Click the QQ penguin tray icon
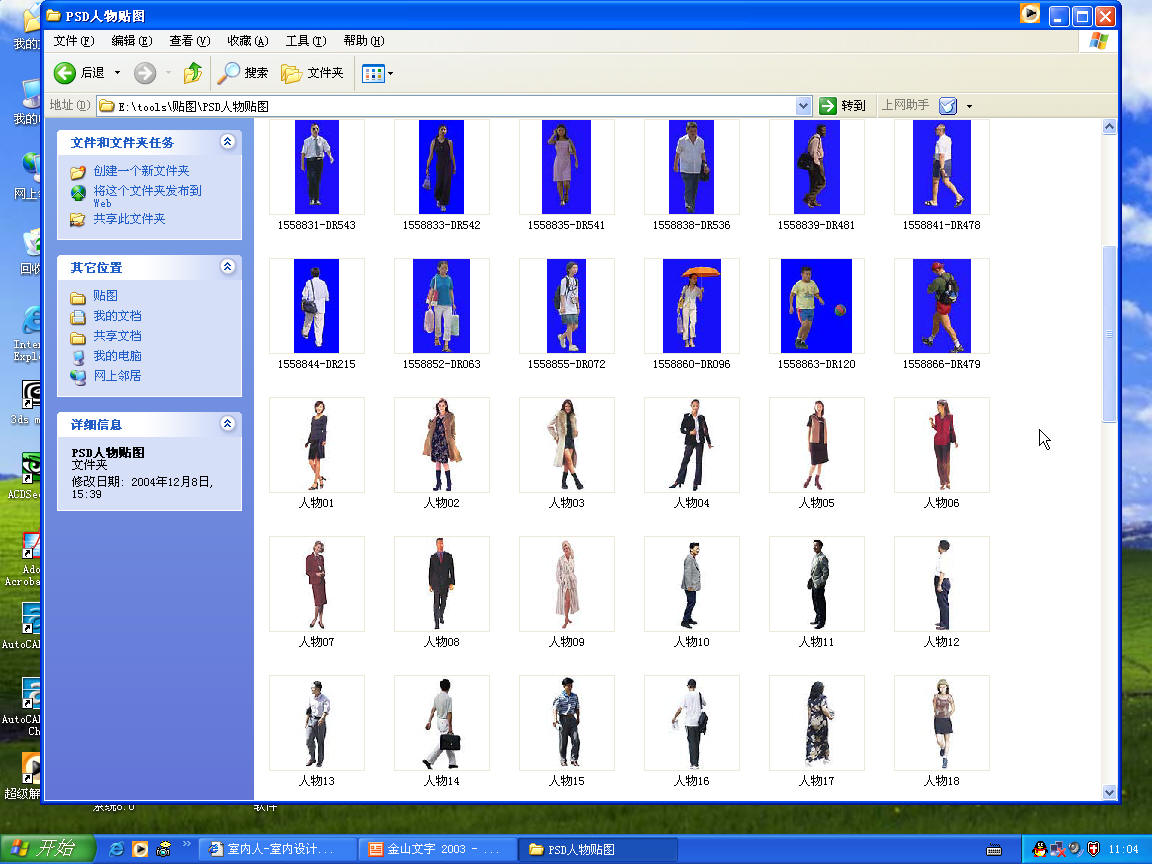The image size is (1152, 864). point(1039,849)
